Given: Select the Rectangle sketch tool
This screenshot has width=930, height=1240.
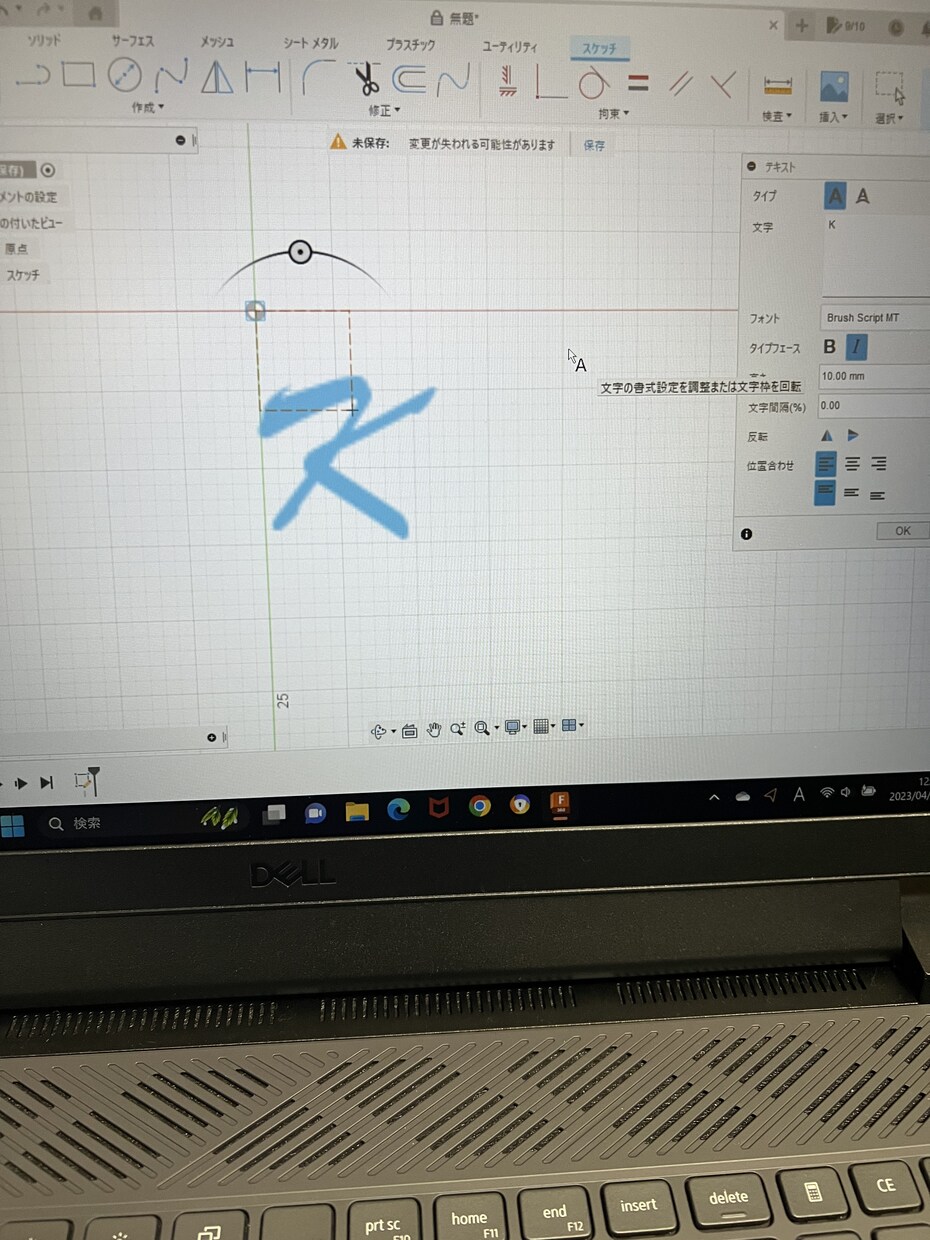Looking at the screenshot, I should pos(78,75).
